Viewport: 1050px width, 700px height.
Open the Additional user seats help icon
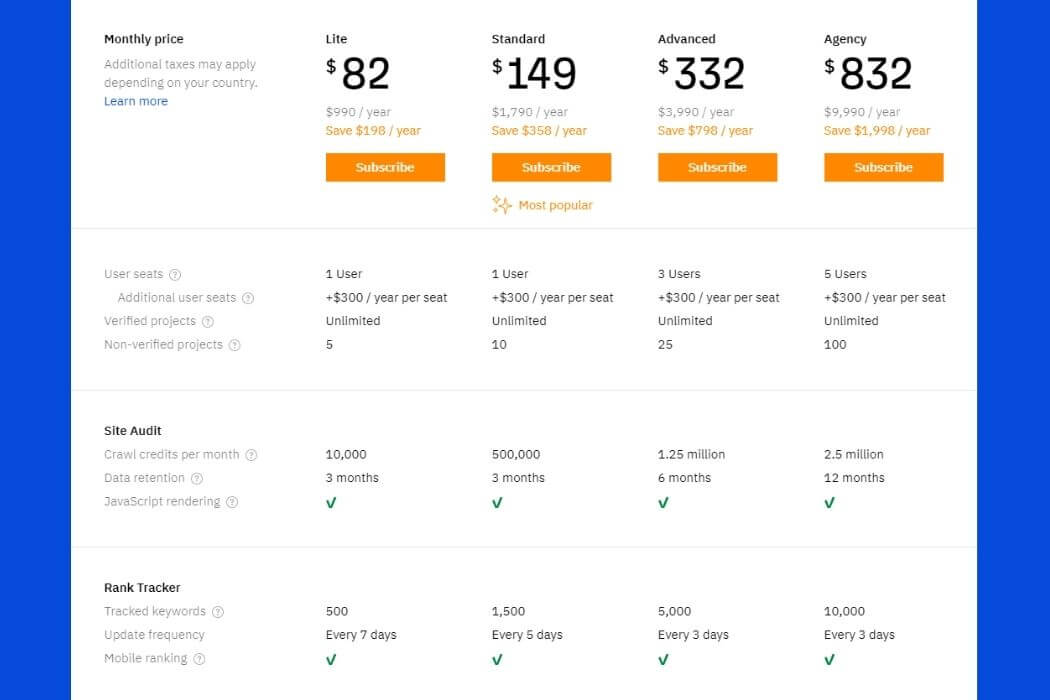click(248, 298)
